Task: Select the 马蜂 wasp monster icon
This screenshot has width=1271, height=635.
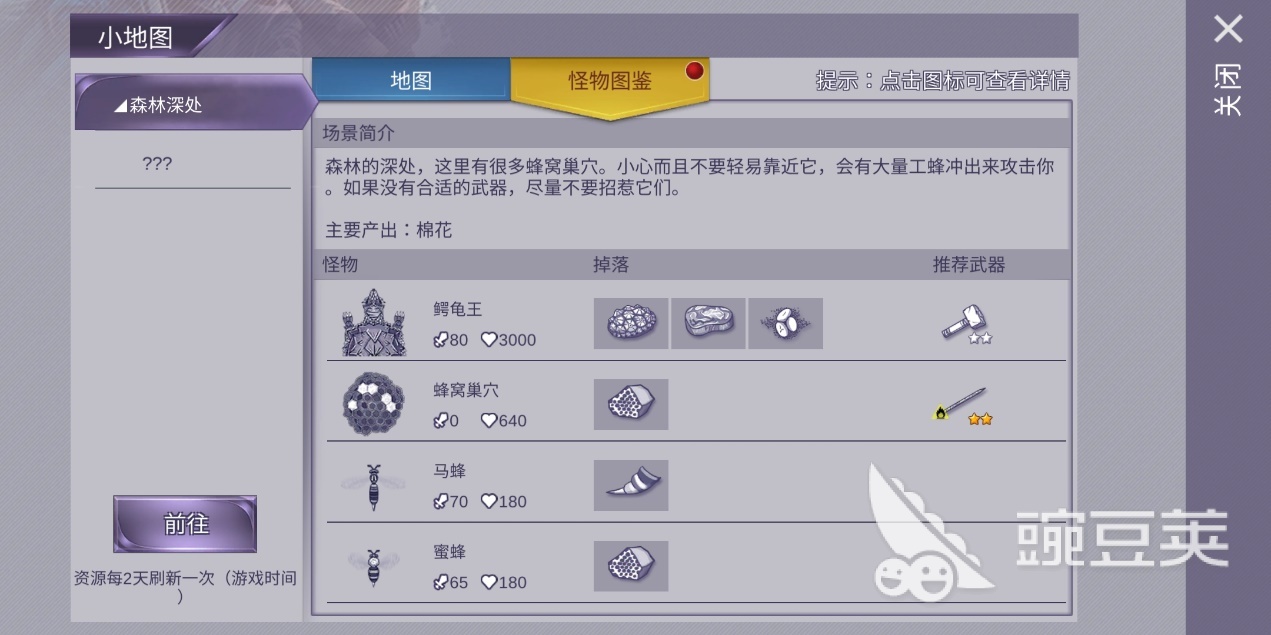Action: click(x=374, y=486)
